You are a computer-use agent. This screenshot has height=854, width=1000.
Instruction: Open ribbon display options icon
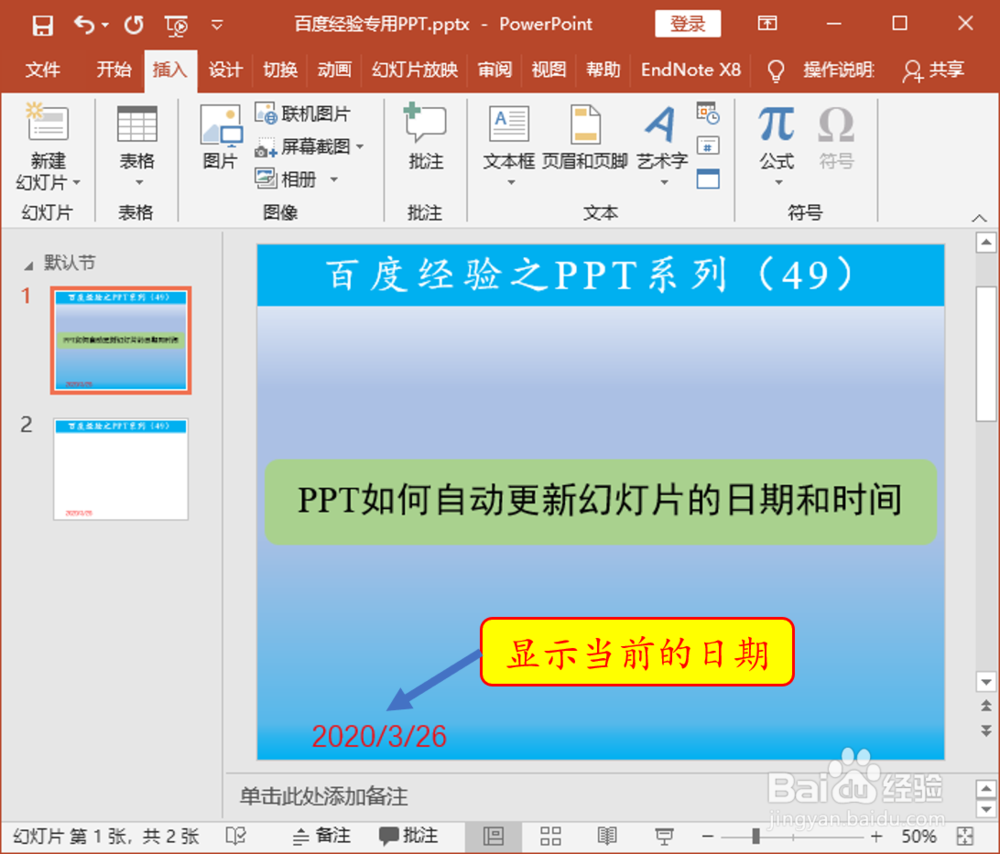(x=767, y=24)
